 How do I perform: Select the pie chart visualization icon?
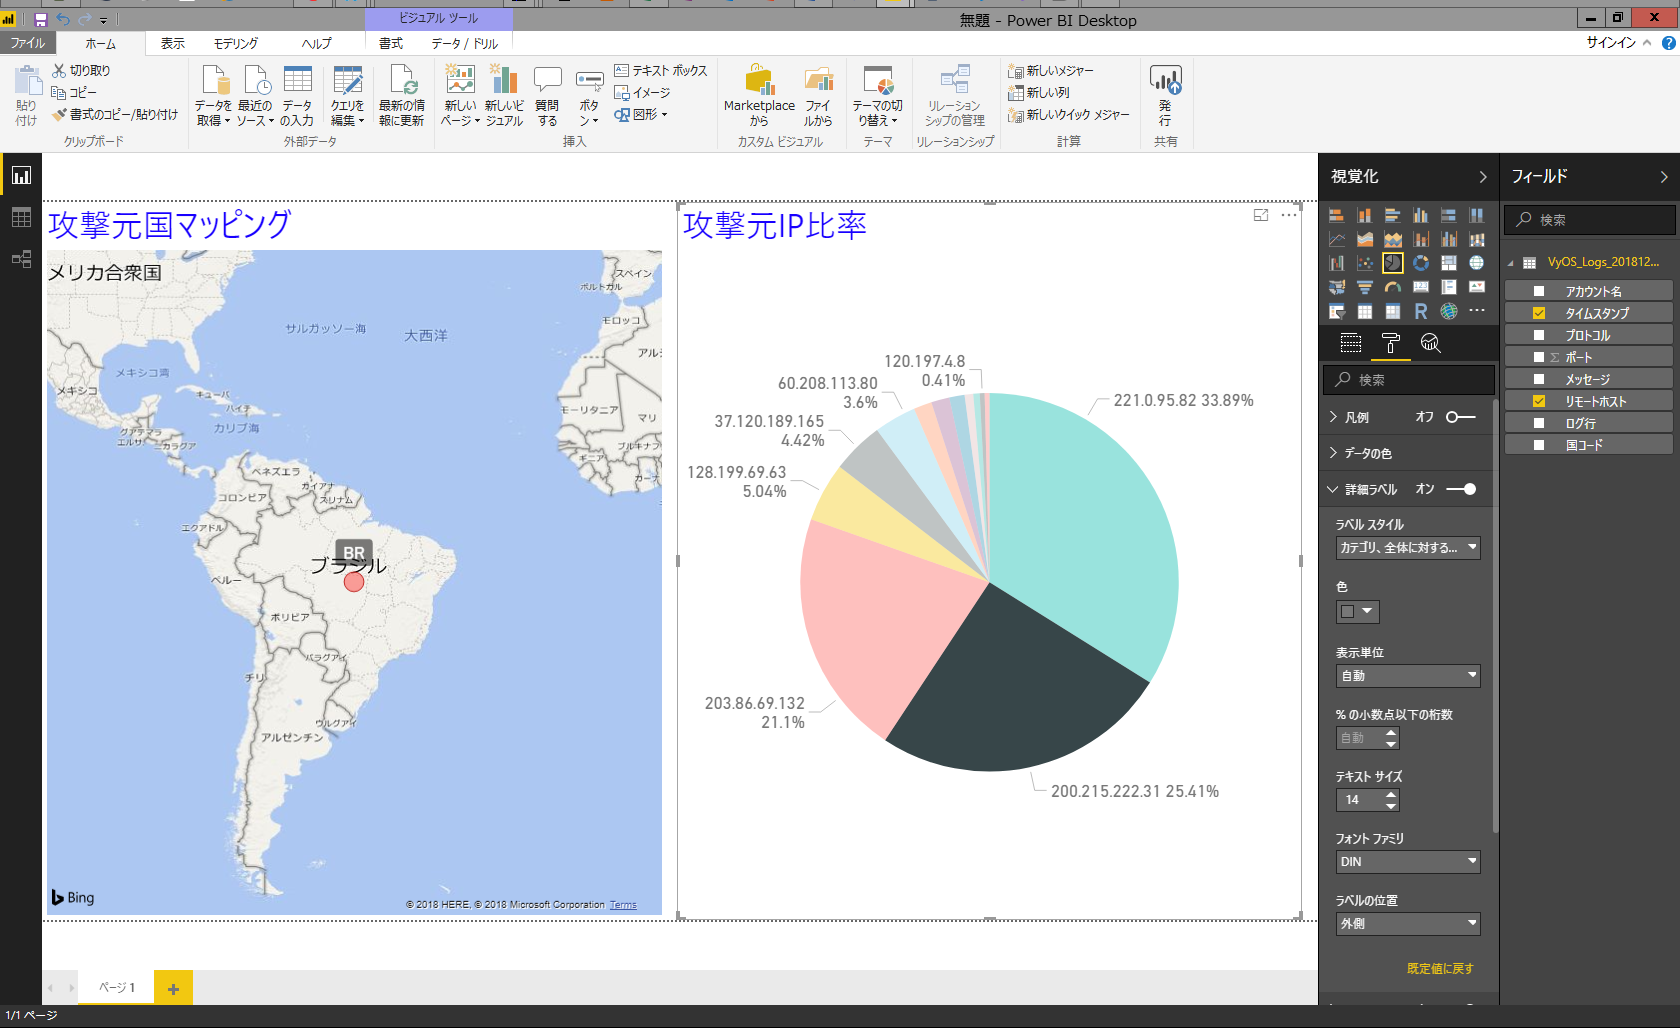coord(1393,263)
